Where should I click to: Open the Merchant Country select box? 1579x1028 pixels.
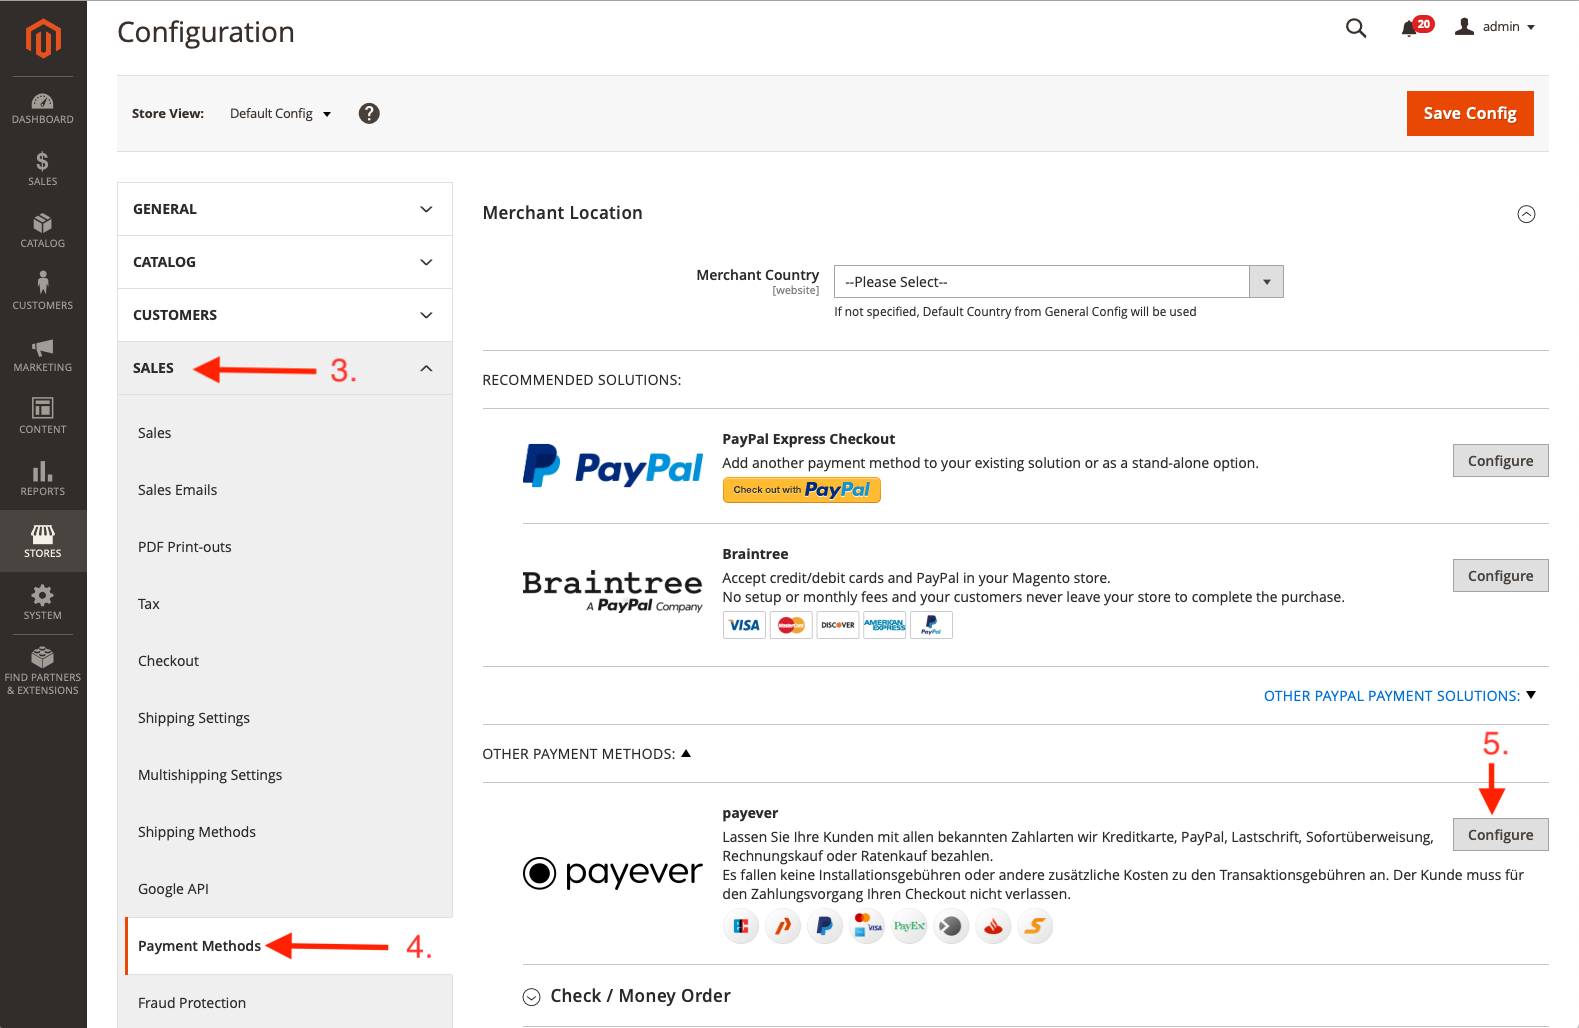click(x=1058, y=282)
